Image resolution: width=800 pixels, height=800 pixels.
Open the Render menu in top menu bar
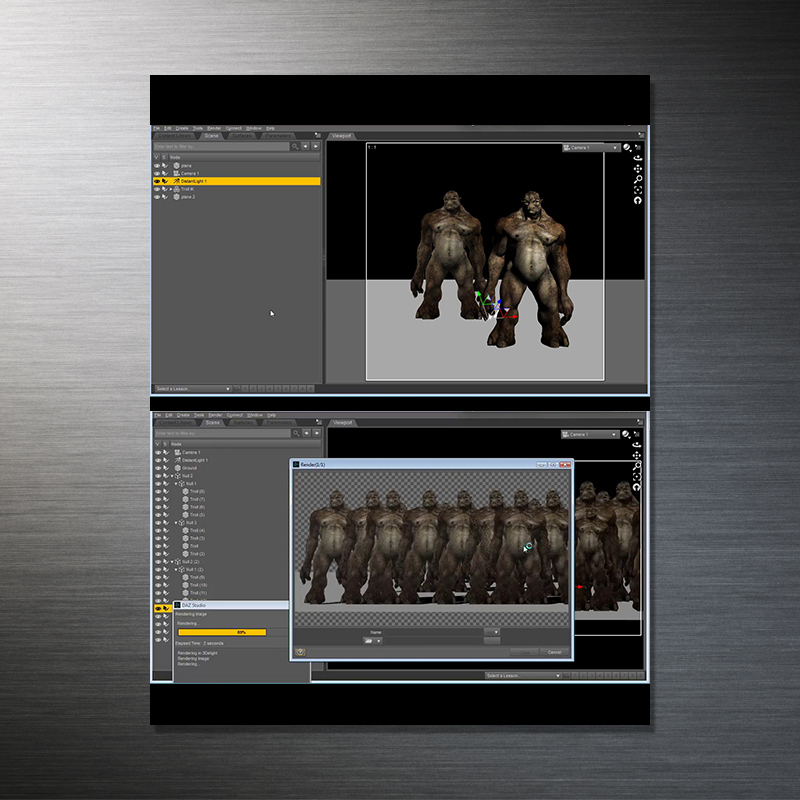coord(214,128)
